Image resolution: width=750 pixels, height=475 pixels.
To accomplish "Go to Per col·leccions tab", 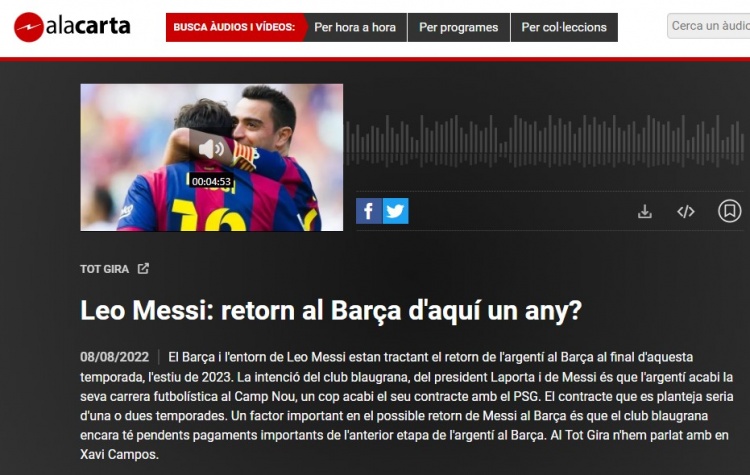I will (x=564, y=27).
